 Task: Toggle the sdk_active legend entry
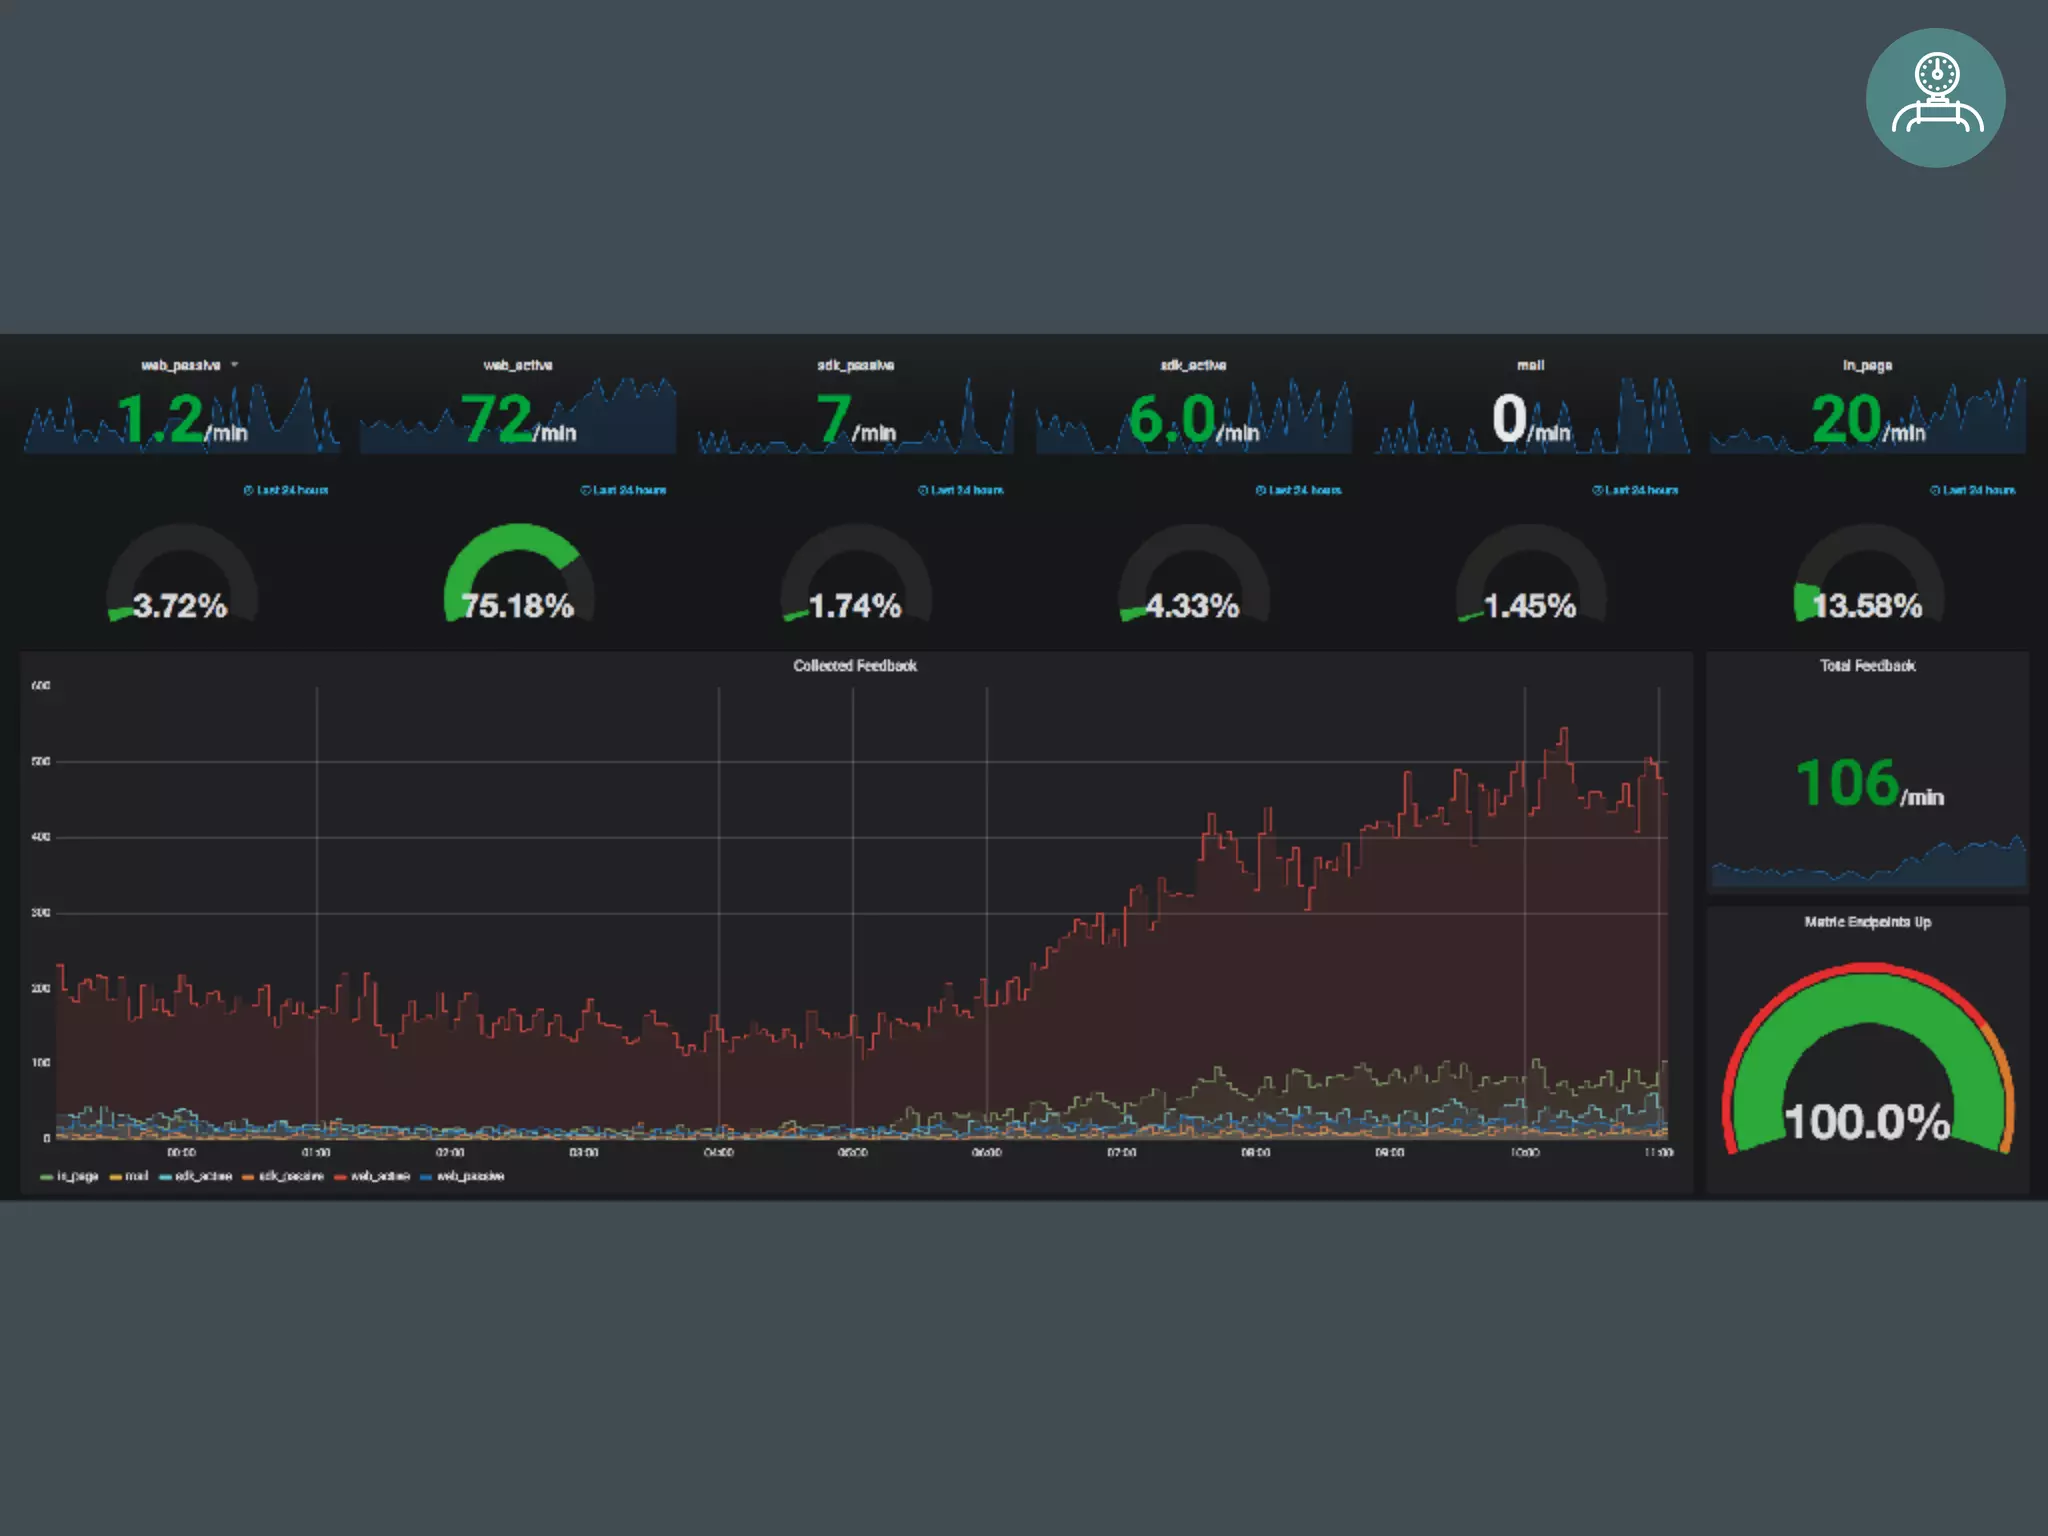pos(203,1176)
